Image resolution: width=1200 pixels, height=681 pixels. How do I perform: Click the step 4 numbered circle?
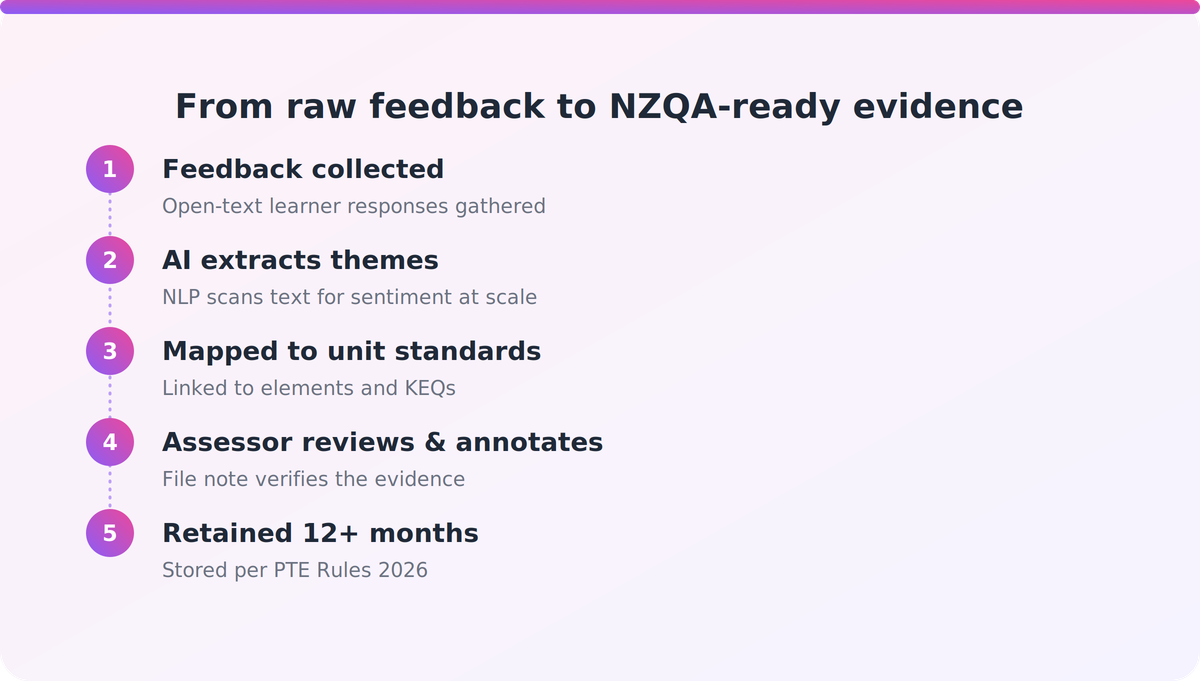[x=110, y=442]
